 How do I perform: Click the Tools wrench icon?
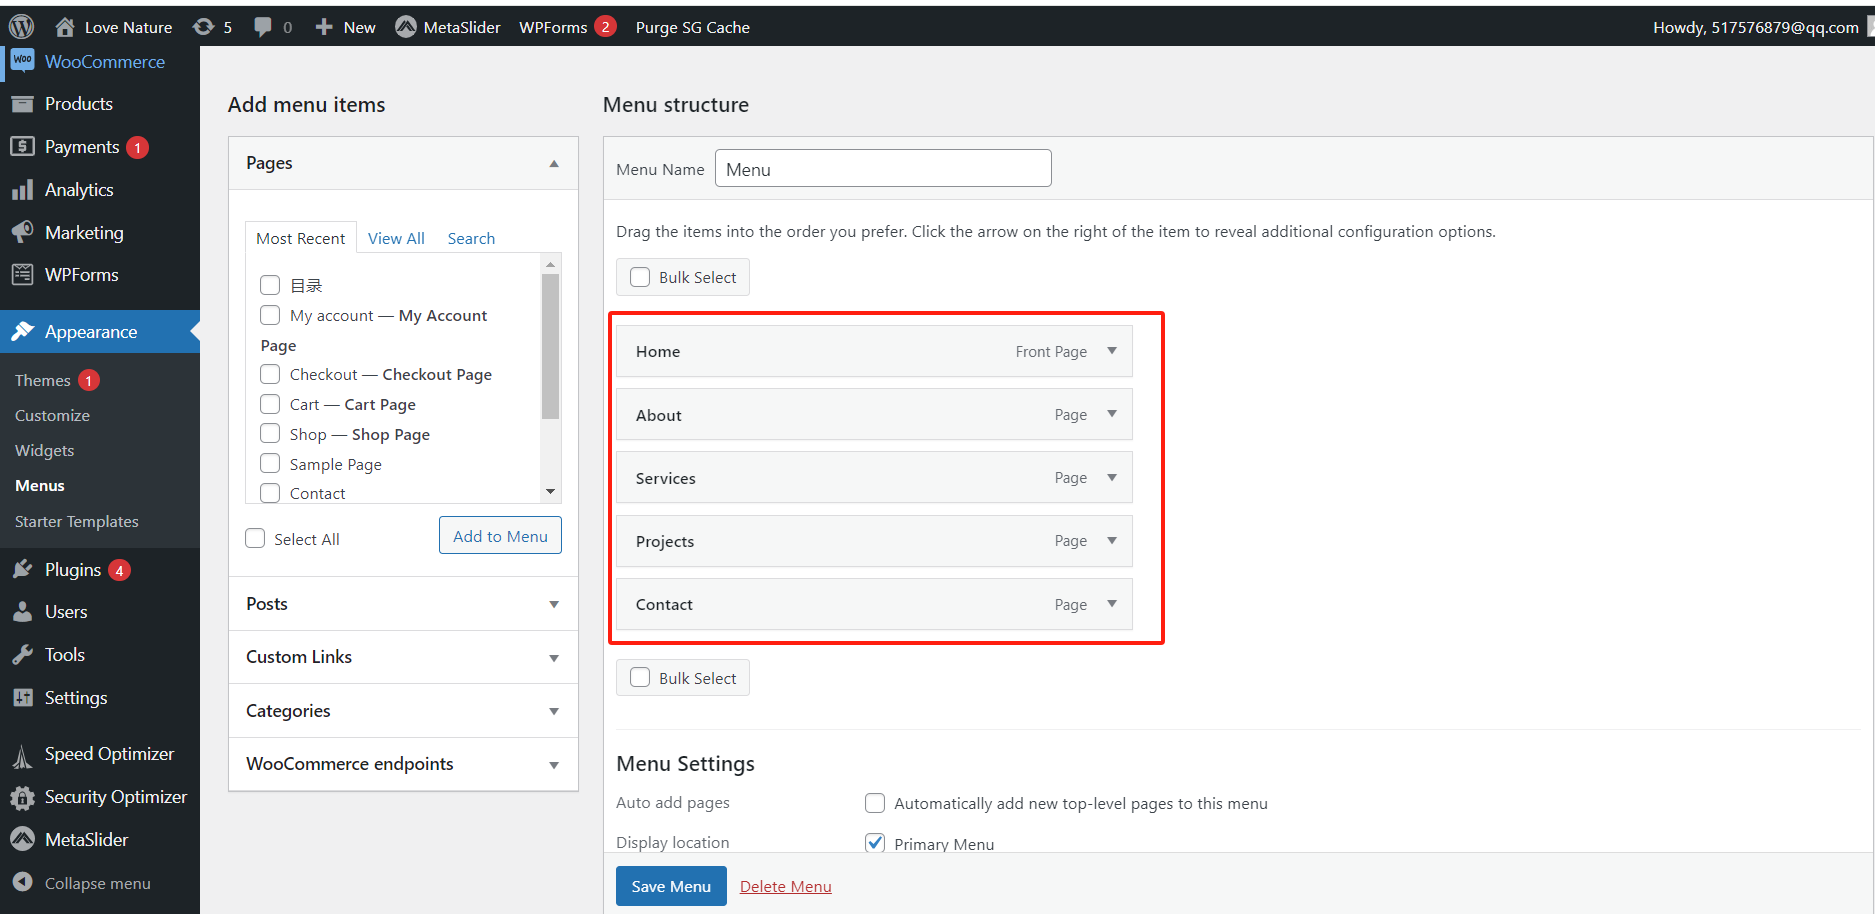[22, 655]
